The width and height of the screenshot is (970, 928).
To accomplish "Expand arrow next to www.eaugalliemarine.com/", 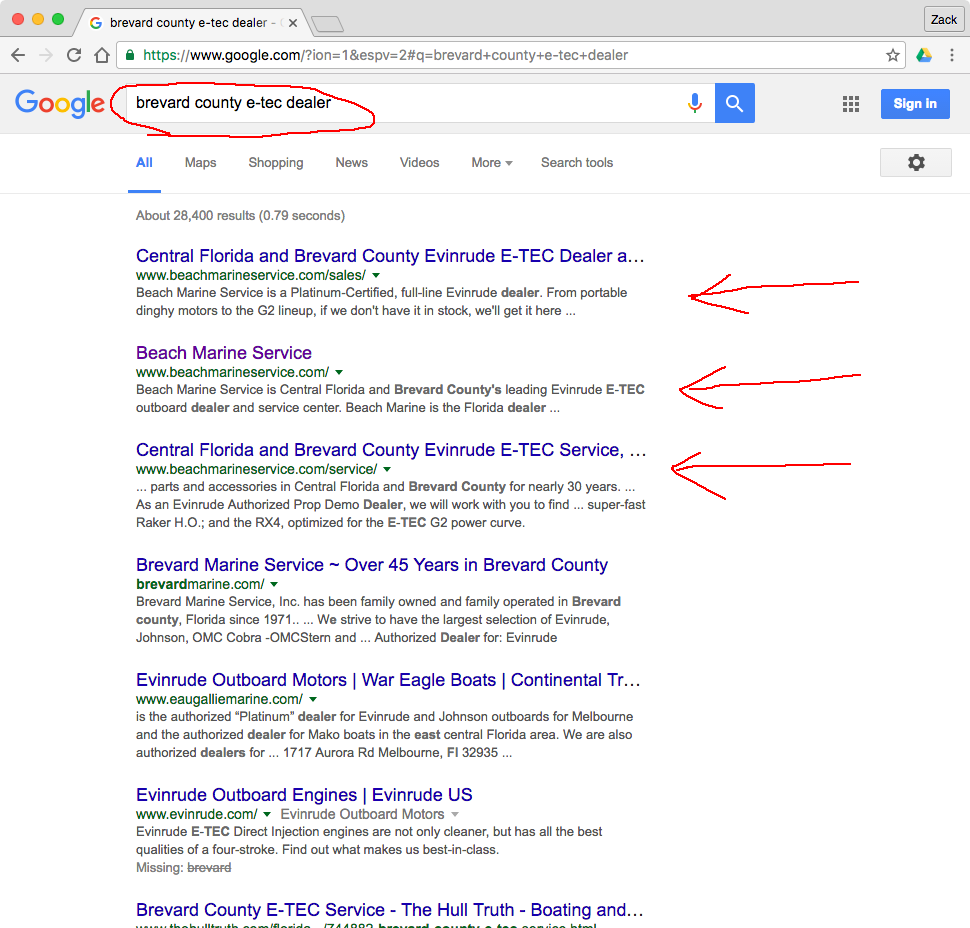I will 313,700.
